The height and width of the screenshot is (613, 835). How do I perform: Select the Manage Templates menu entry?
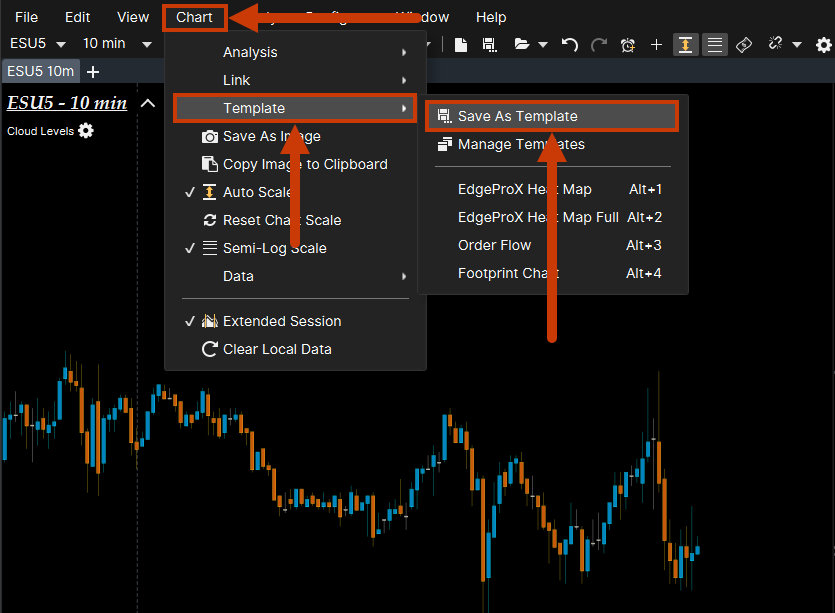click(x=521, y=144)
